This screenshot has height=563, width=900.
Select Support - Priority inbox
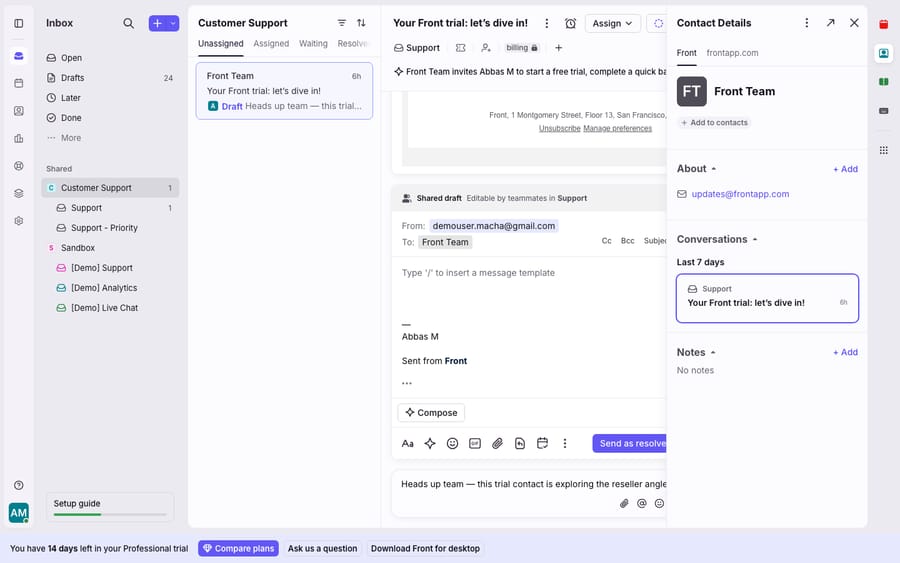point(110,228)
